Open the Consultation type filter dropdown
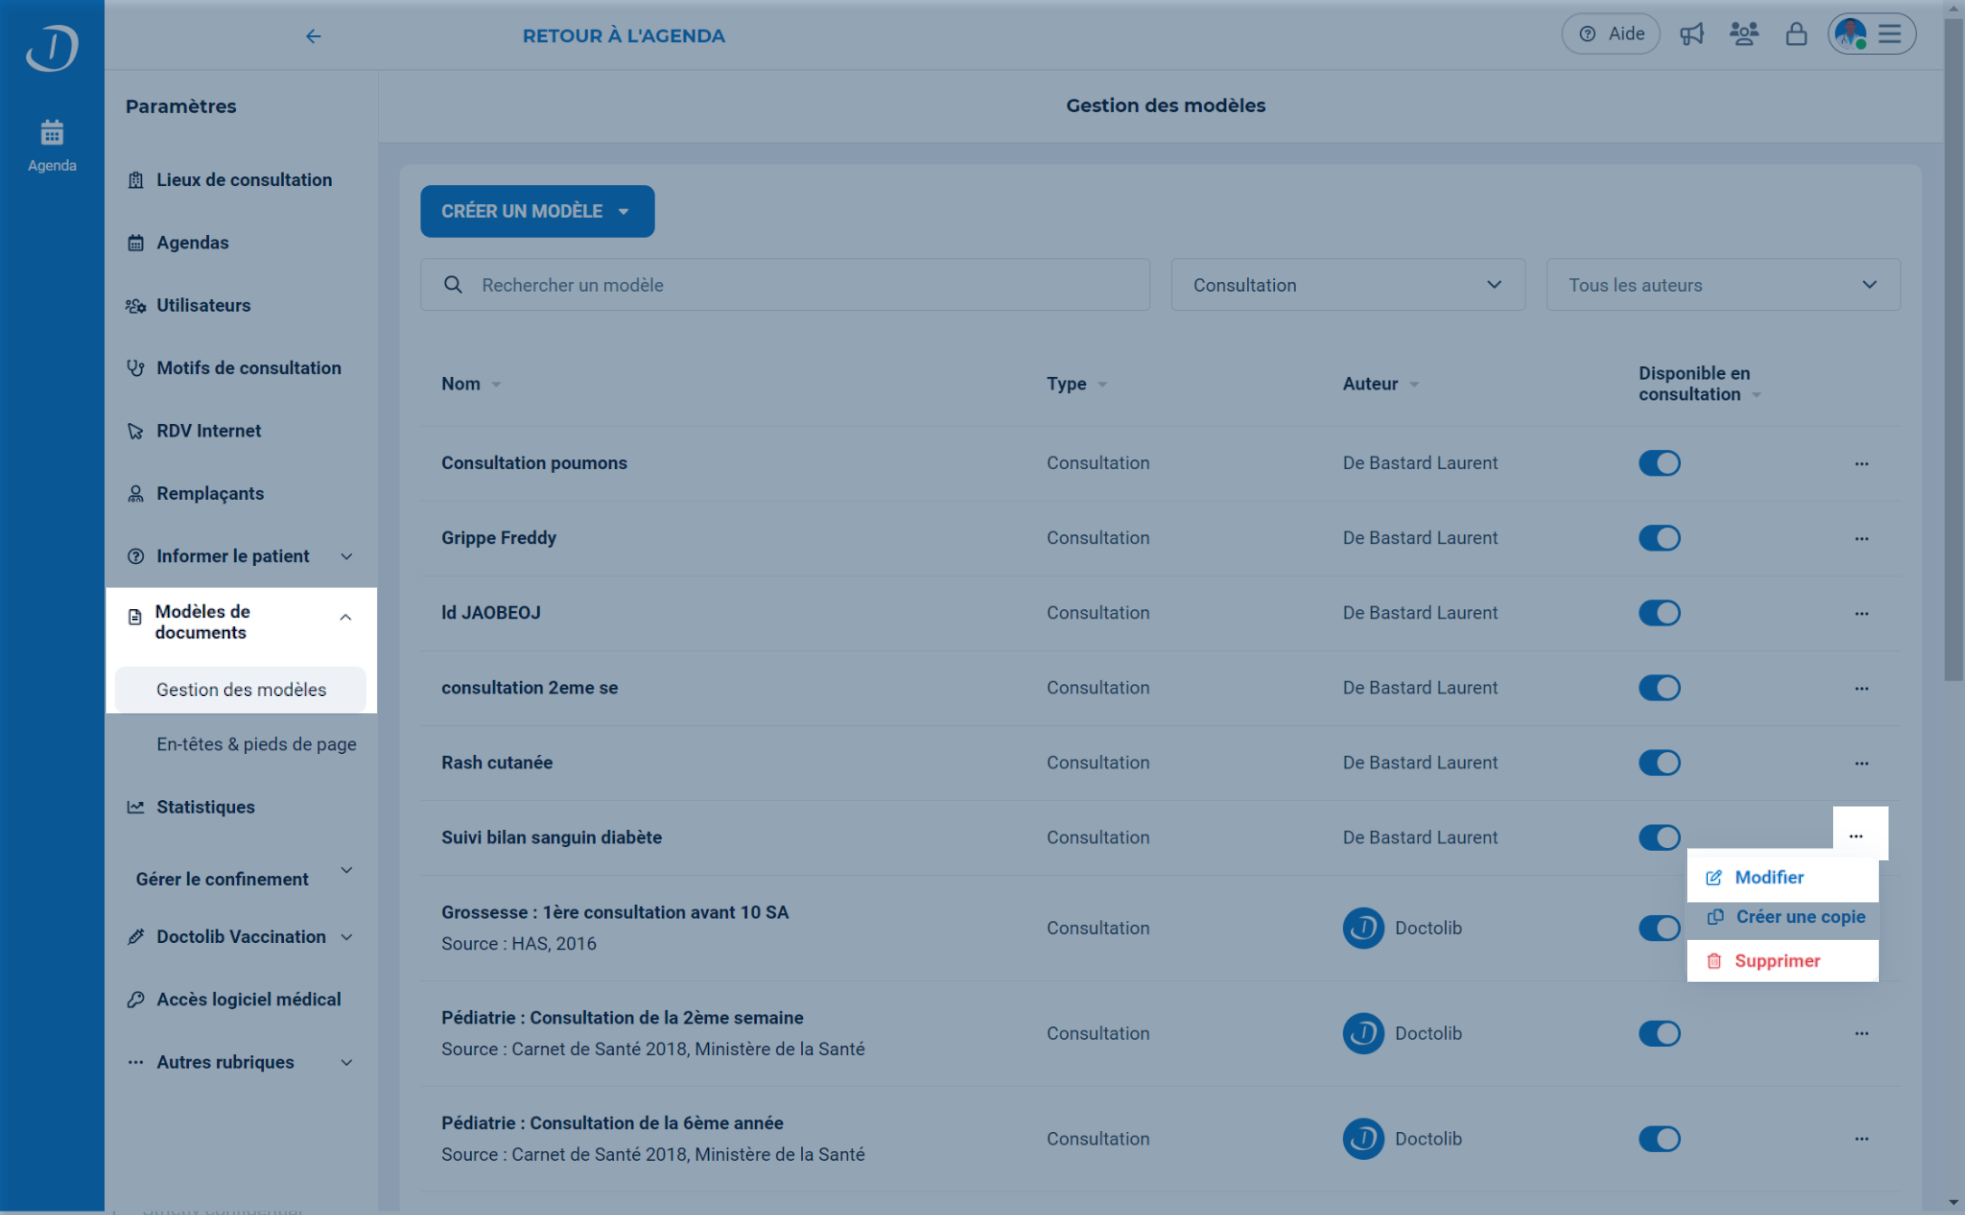Viewport: 1965px width, 1215px height. tap(1347, 285)
